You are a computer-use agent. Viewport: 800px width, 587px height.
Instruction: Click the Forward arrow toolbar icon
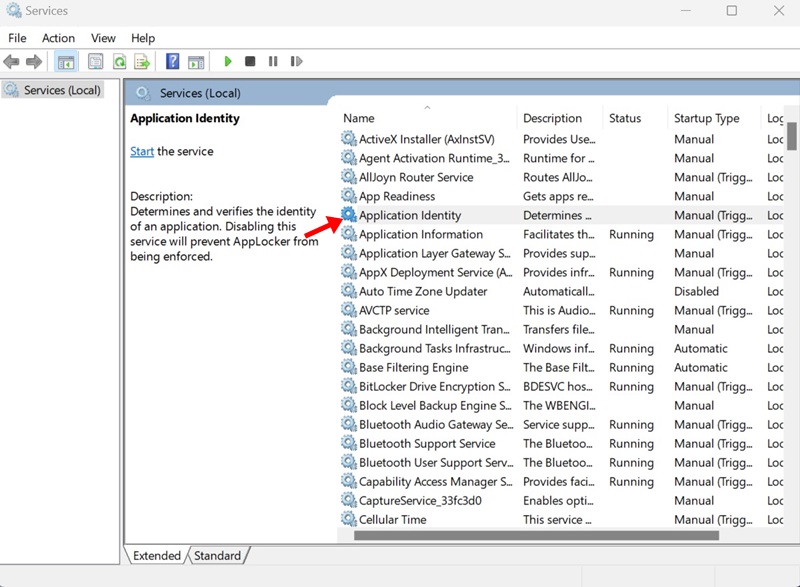34,62
